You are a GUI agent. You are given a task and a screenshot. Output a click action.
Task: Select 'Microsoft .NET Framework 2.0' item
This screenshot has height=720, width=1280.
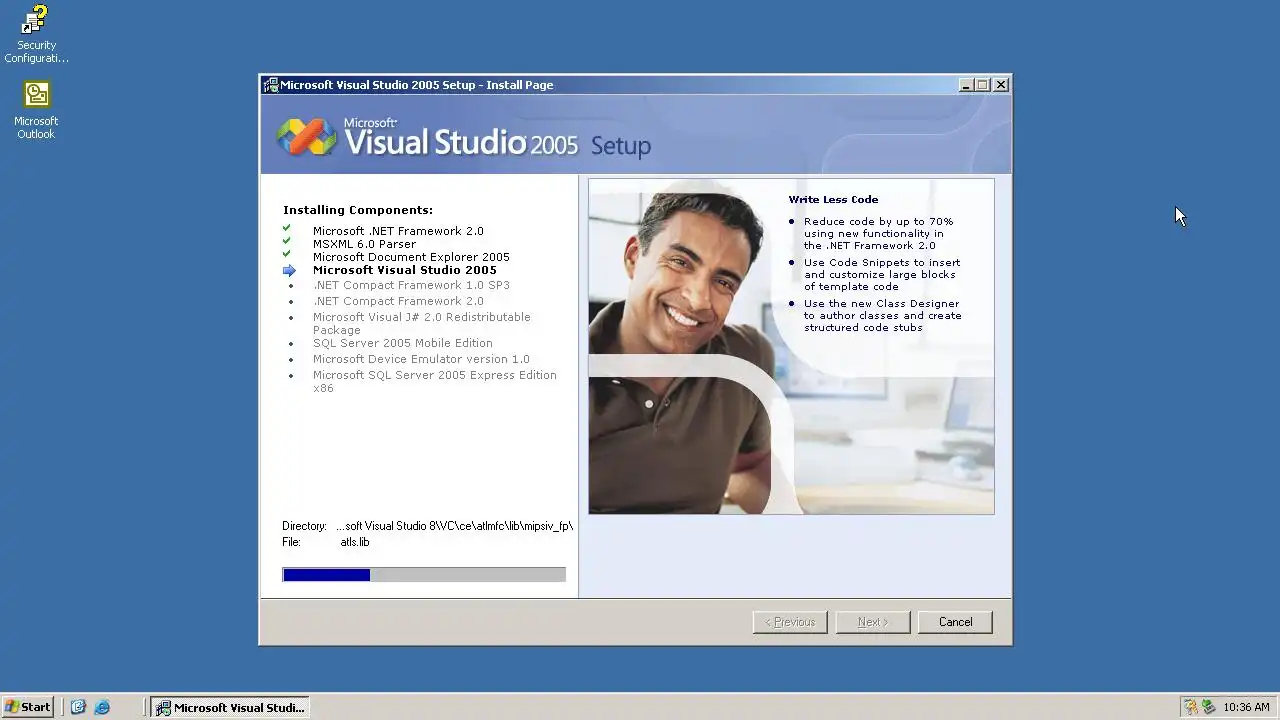coord(398,231)
